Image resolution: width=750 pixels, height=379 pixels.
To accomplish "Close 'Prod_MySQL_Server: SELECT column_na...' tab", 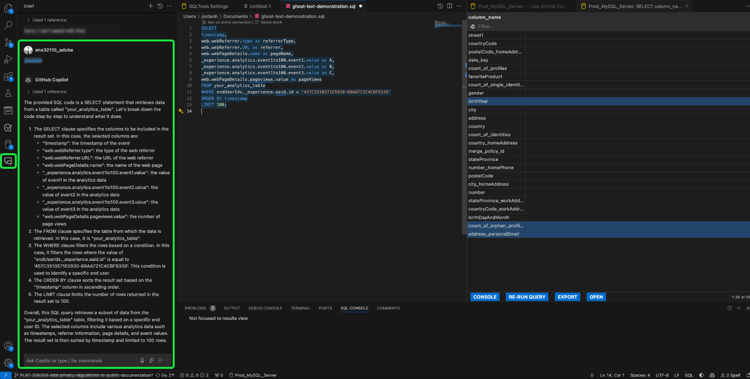I will pyautogui.click(x=687, y=6).
